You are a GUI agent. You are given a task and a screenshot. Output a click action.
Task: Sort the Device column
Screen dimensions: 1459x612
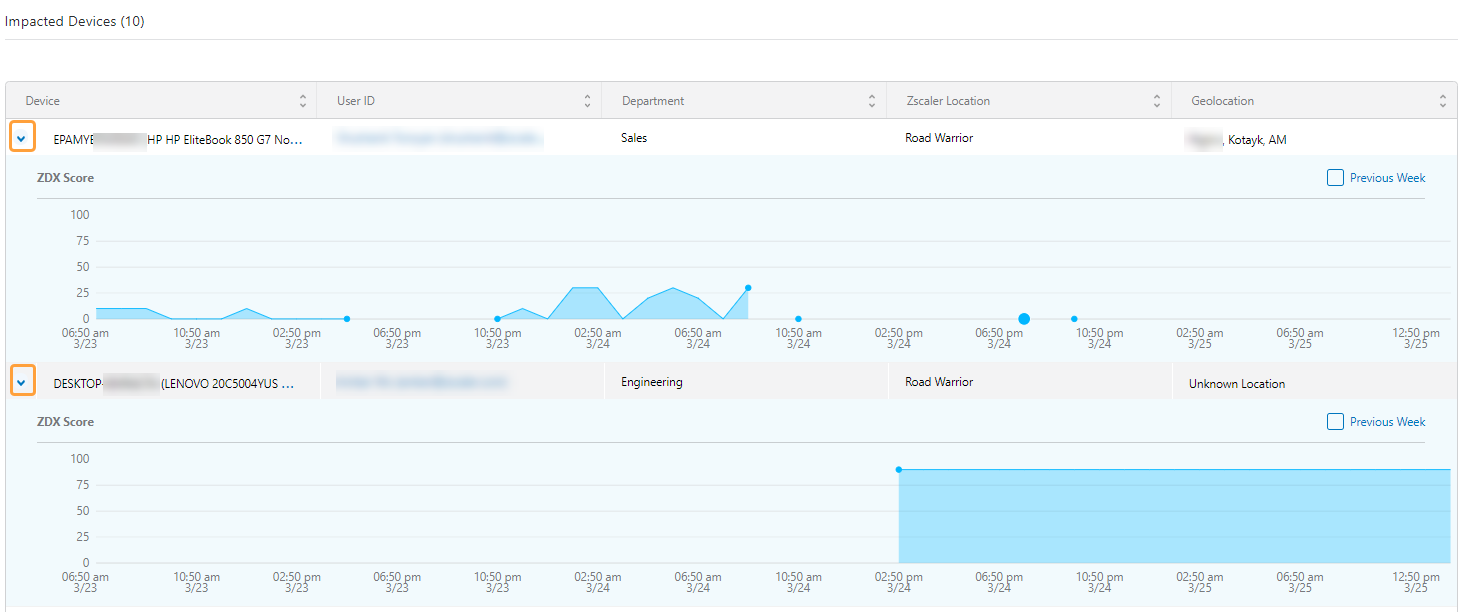coord(302,100)
